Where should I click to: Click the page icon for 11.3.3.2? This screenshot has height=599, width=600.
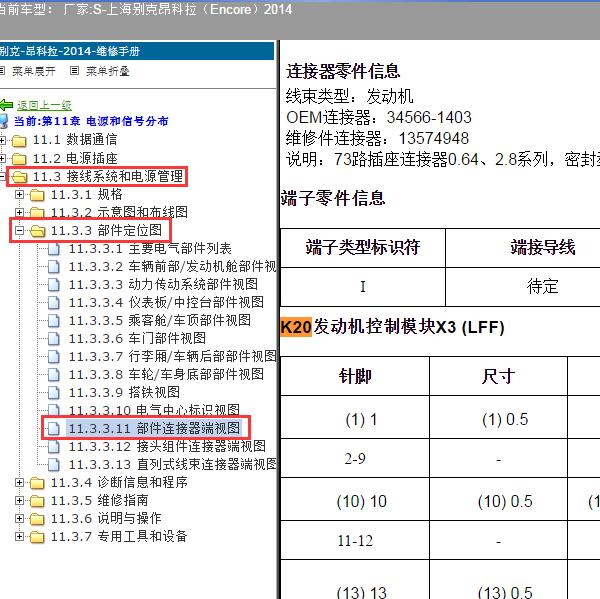click(54, 267)
